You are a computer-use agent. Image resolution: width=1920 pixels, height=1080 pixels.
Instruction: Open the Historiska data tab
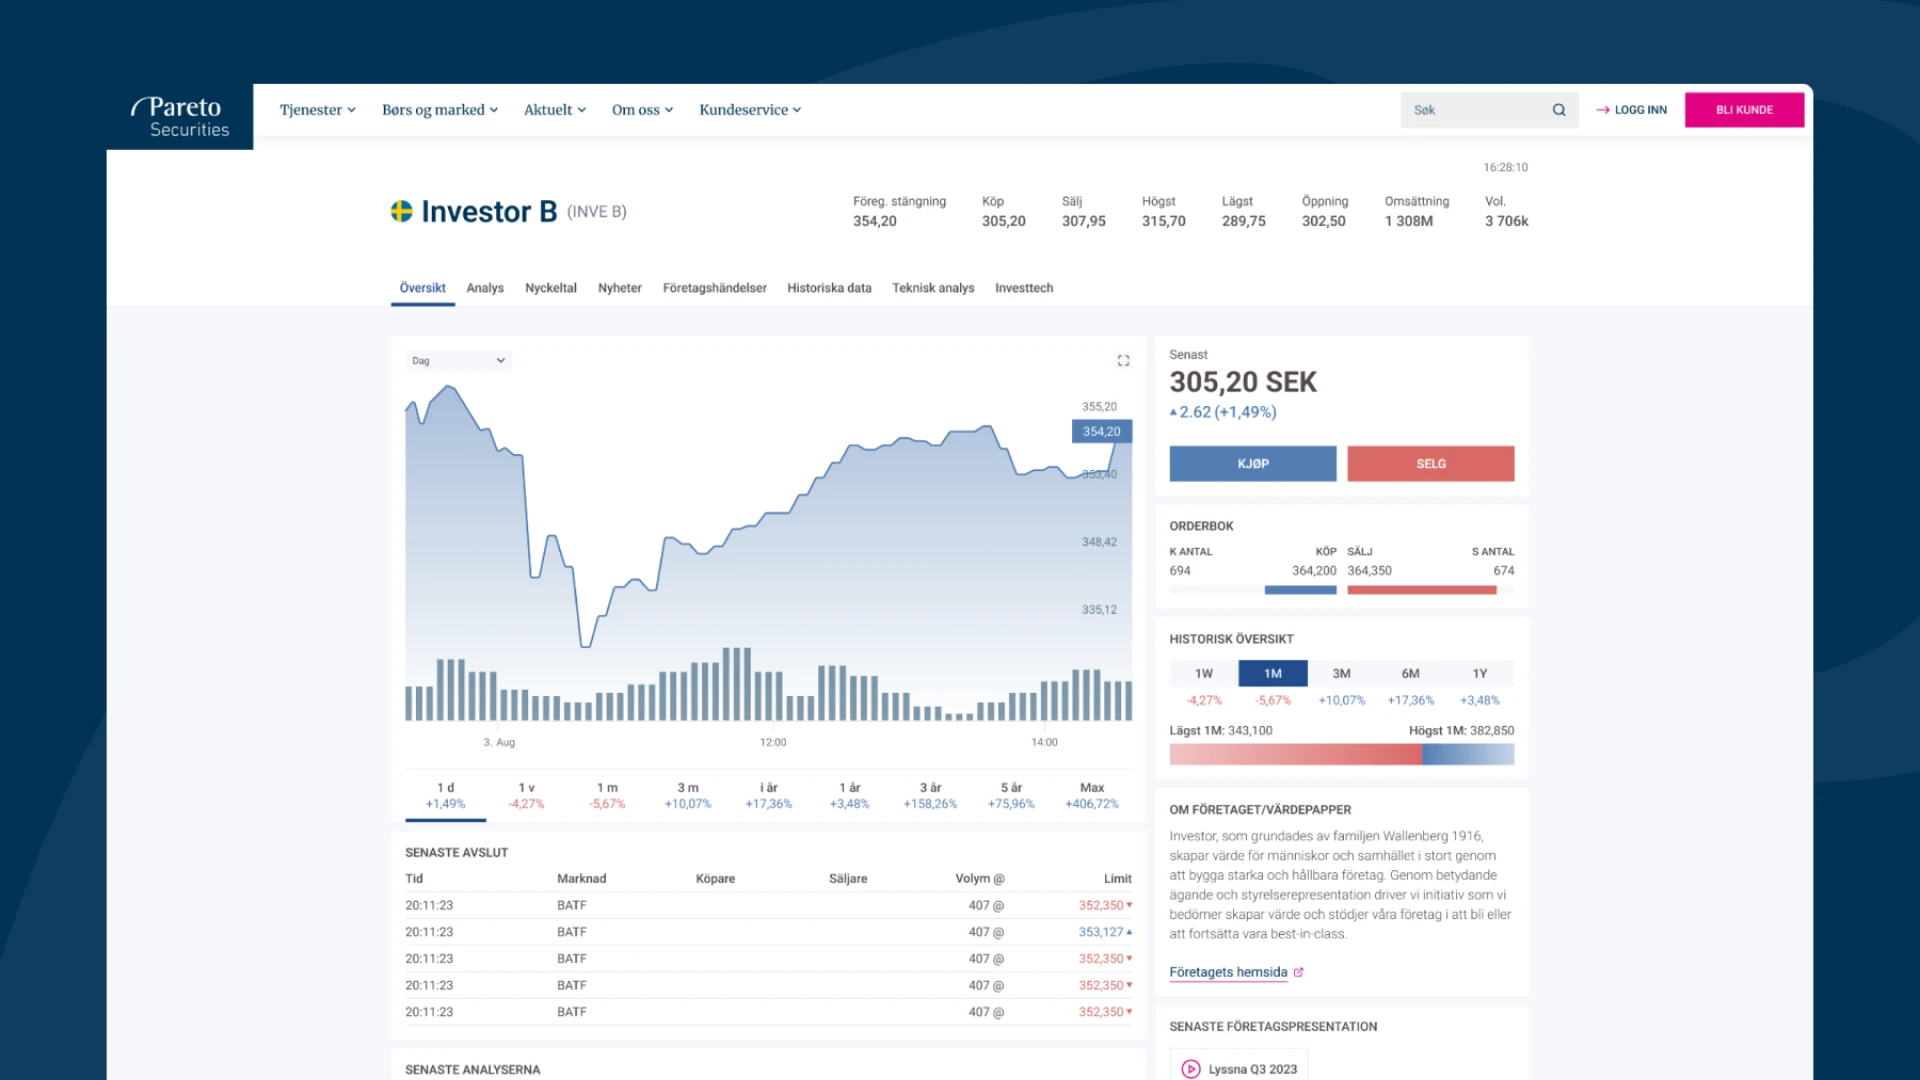coord(829,288)
